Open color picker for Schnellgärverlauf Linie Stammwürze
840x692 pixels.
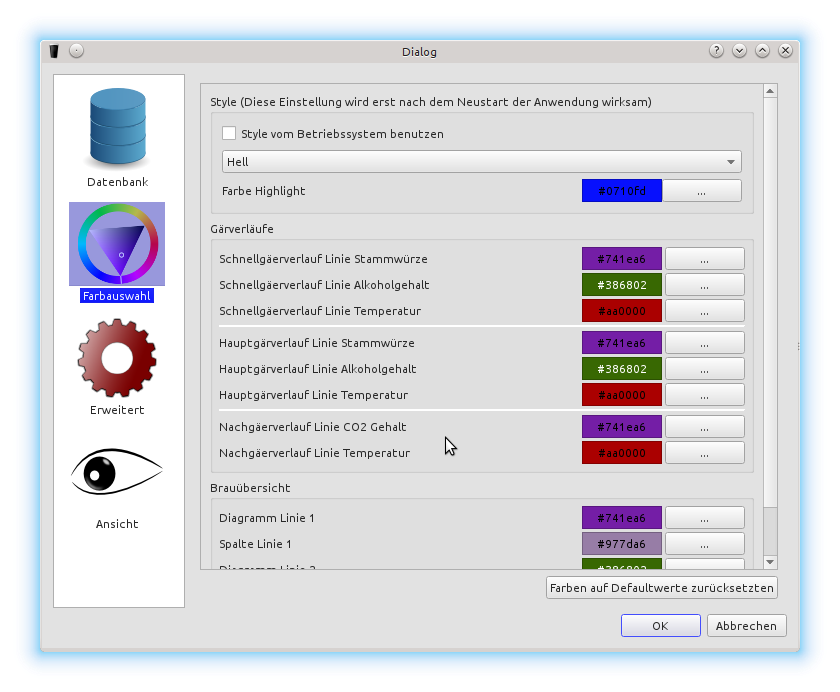704,259
